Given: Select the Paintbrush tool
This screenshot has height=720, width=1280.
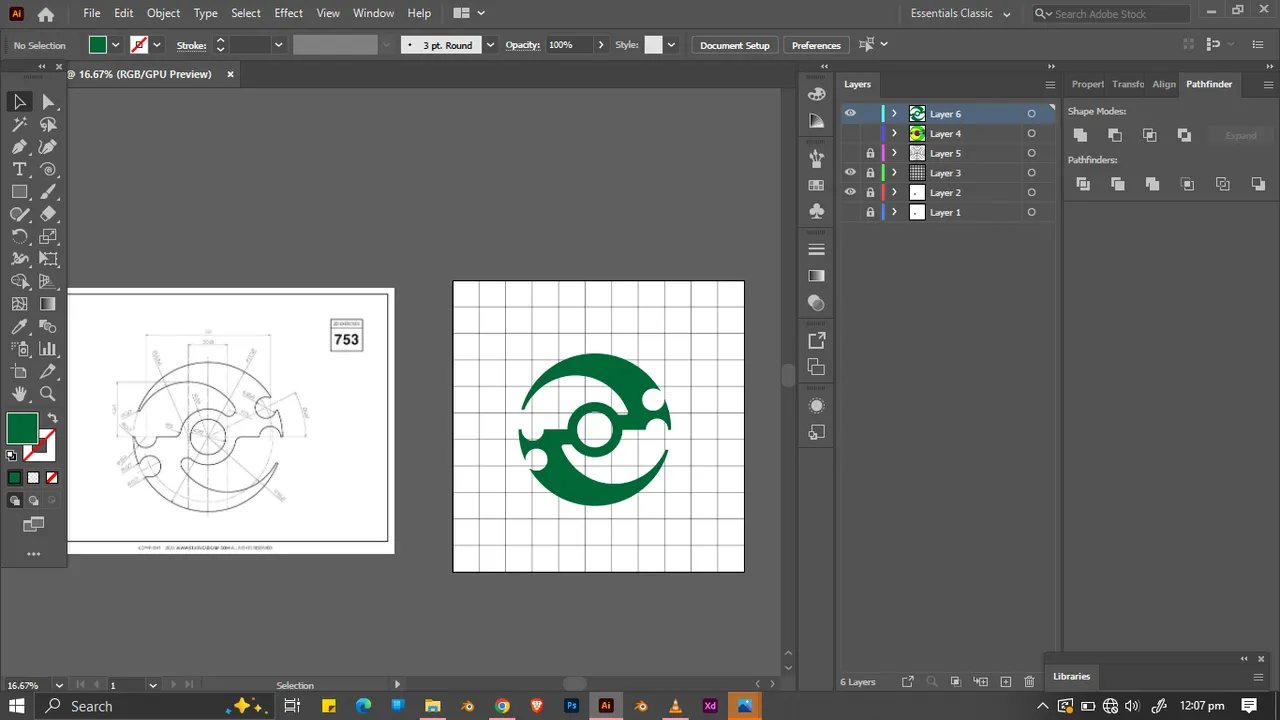Looking at the screenshot, I should tap(48, 192).
